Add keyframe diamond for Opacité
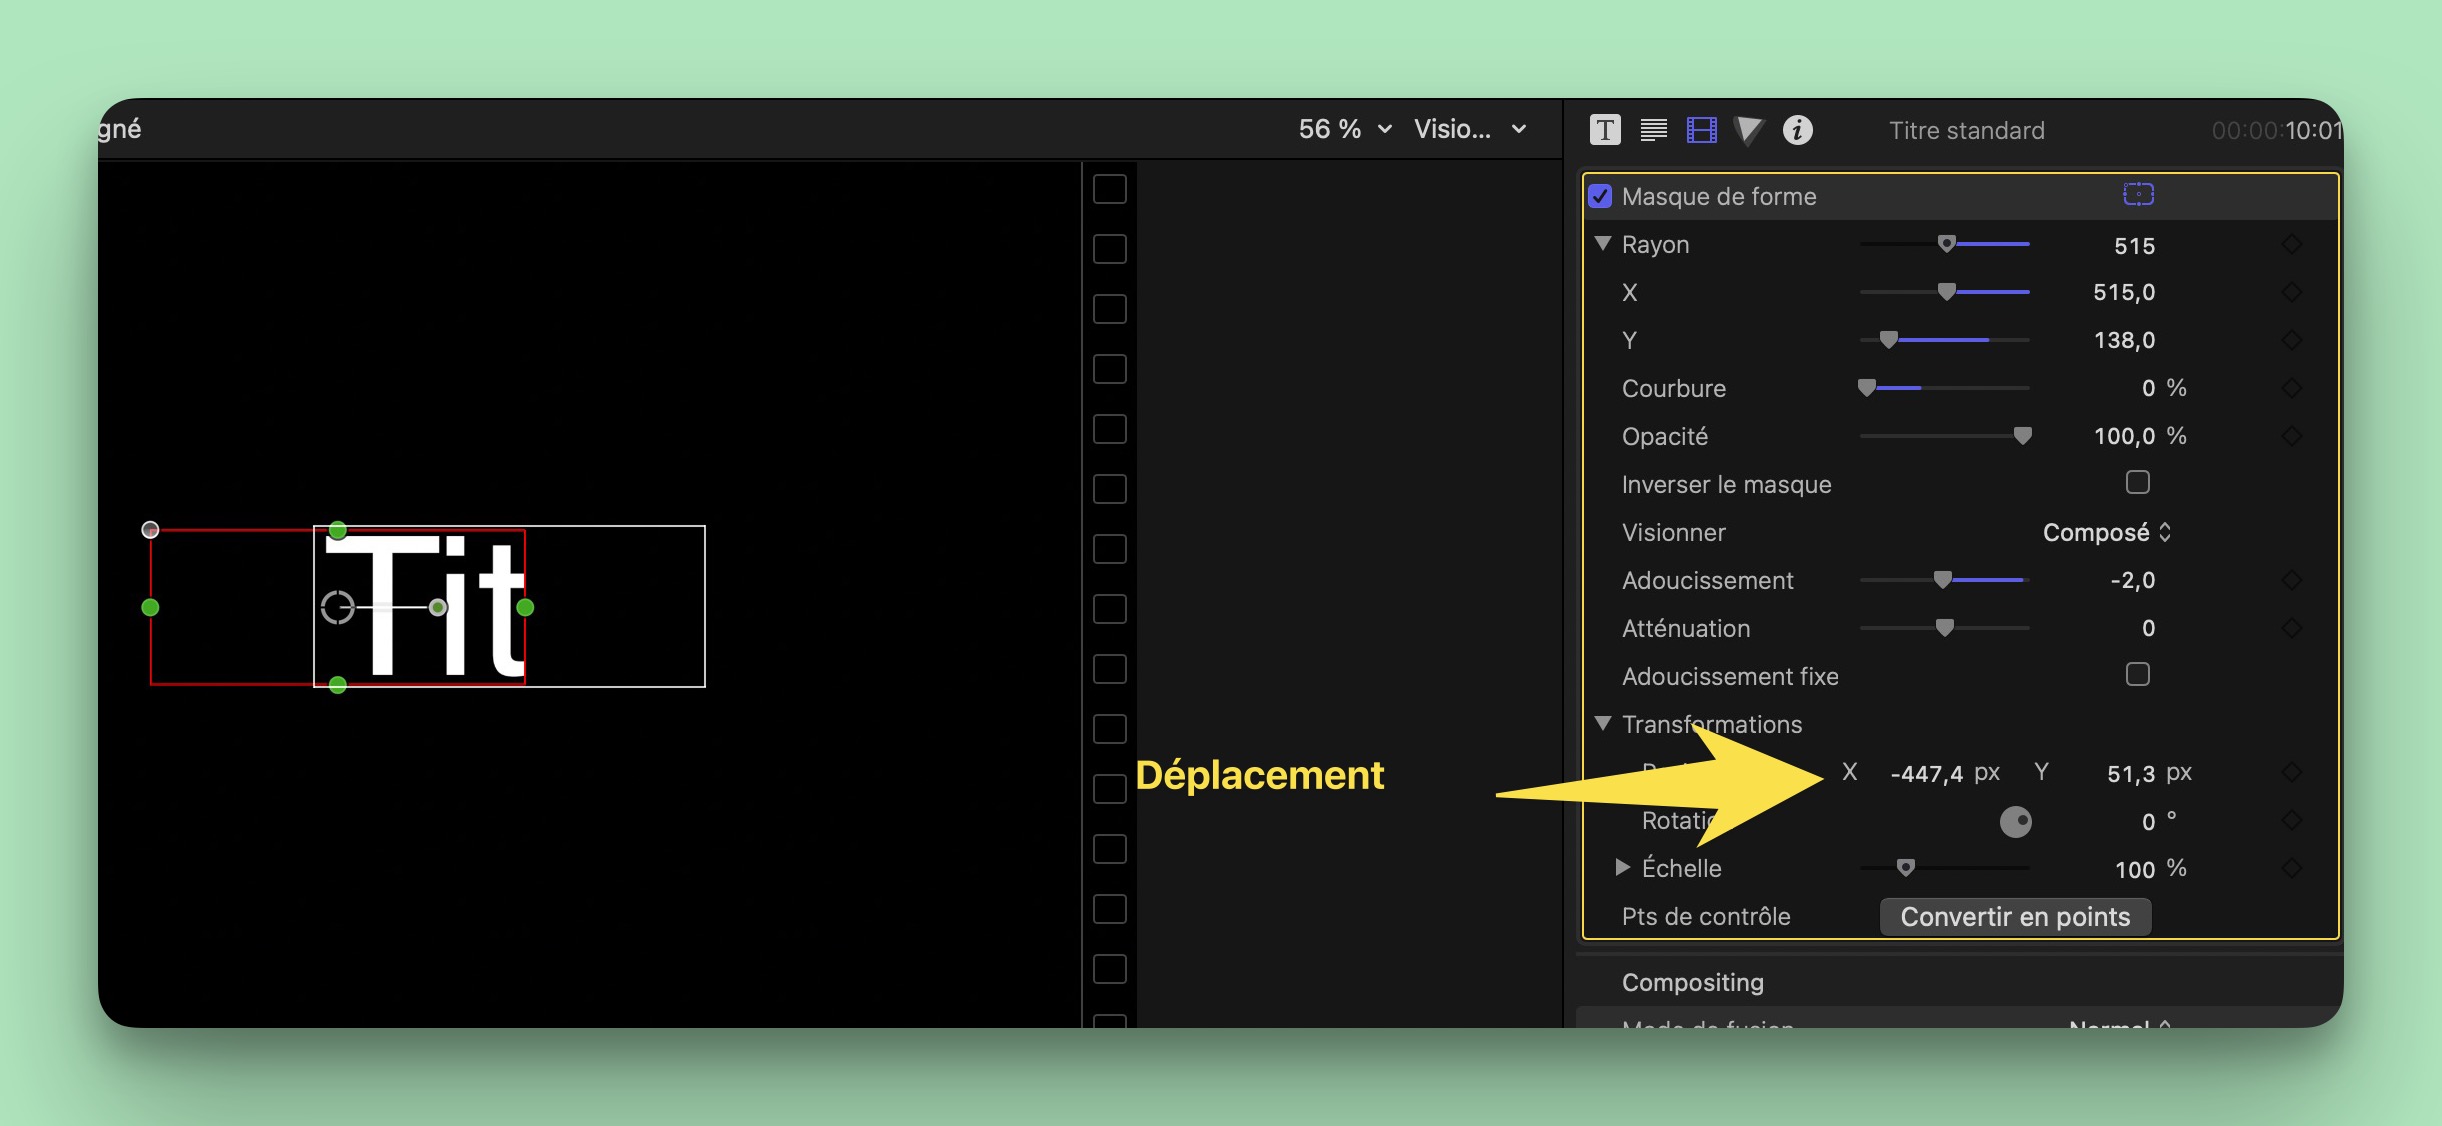Image resolution: width=2442 pixels, height=1126 pixels. (x=2292, y=436)
